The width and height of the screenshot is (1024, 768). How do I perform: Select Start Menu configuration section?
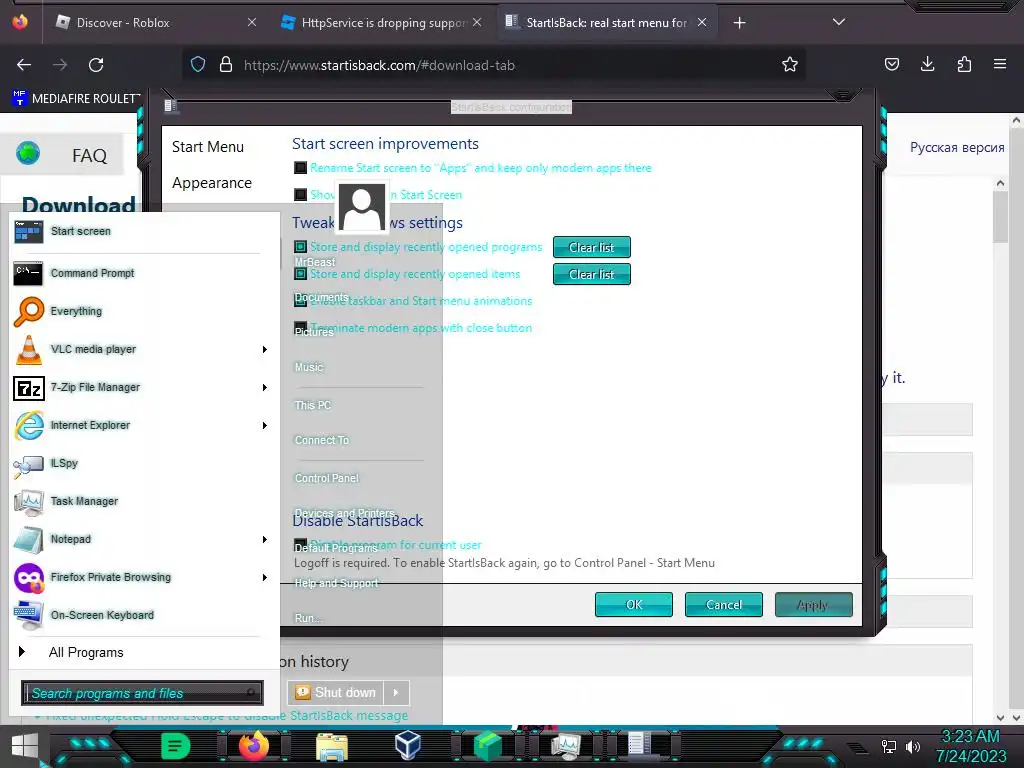click(208, 147)
